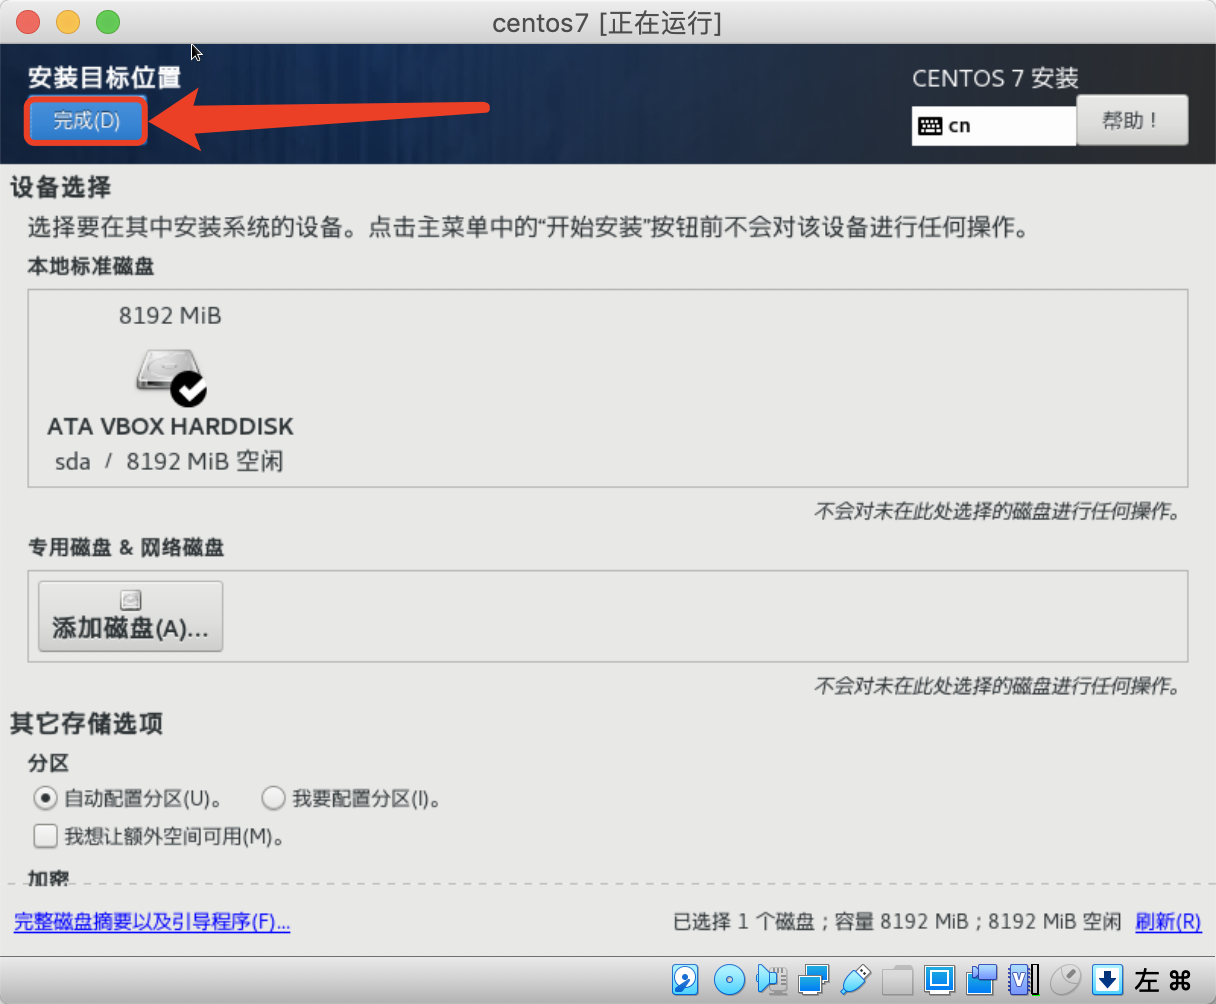Click the VirtualBox mouse integration icon
This screenshot has height=1004, width=1216.
tap(1066, 980)
